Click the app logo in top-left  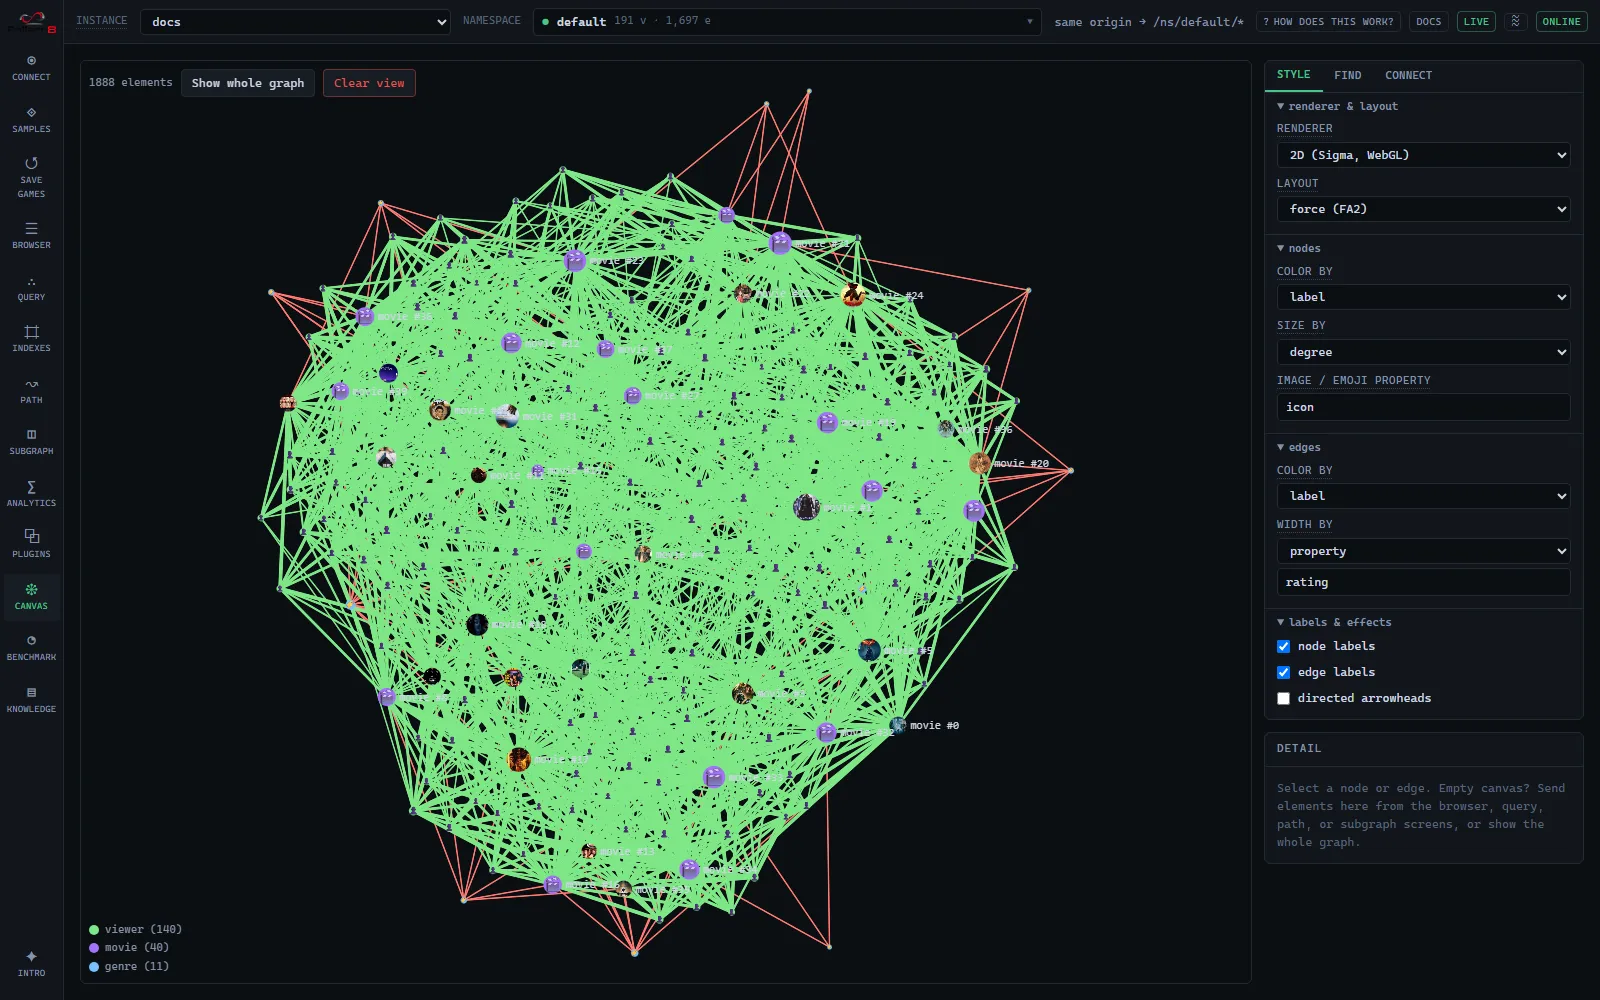coord(31,21)
